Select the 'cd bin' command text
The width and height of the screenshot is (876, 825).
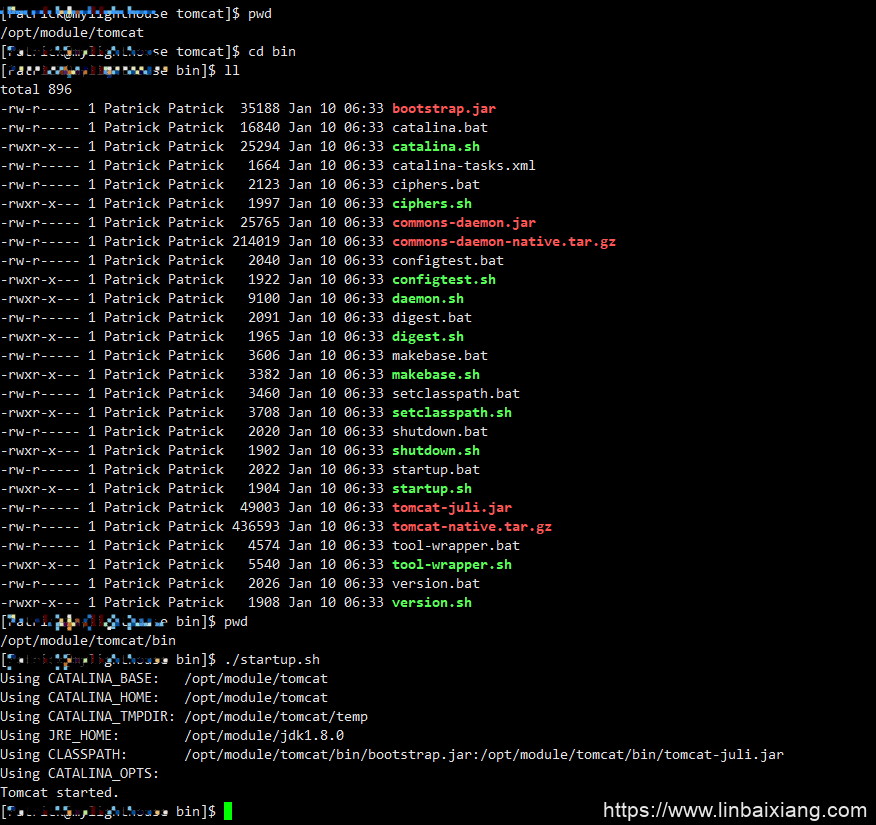[272, 51]
